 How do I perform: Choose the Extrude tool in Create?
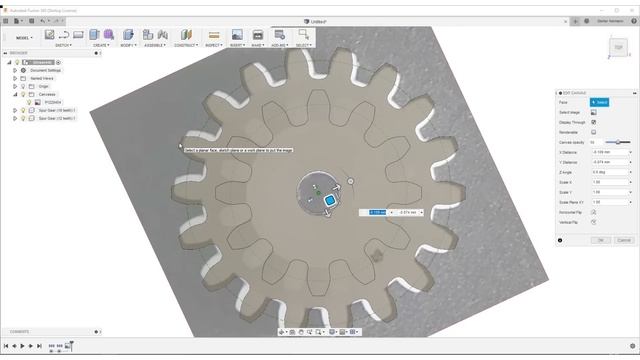[x=94, y=35]
